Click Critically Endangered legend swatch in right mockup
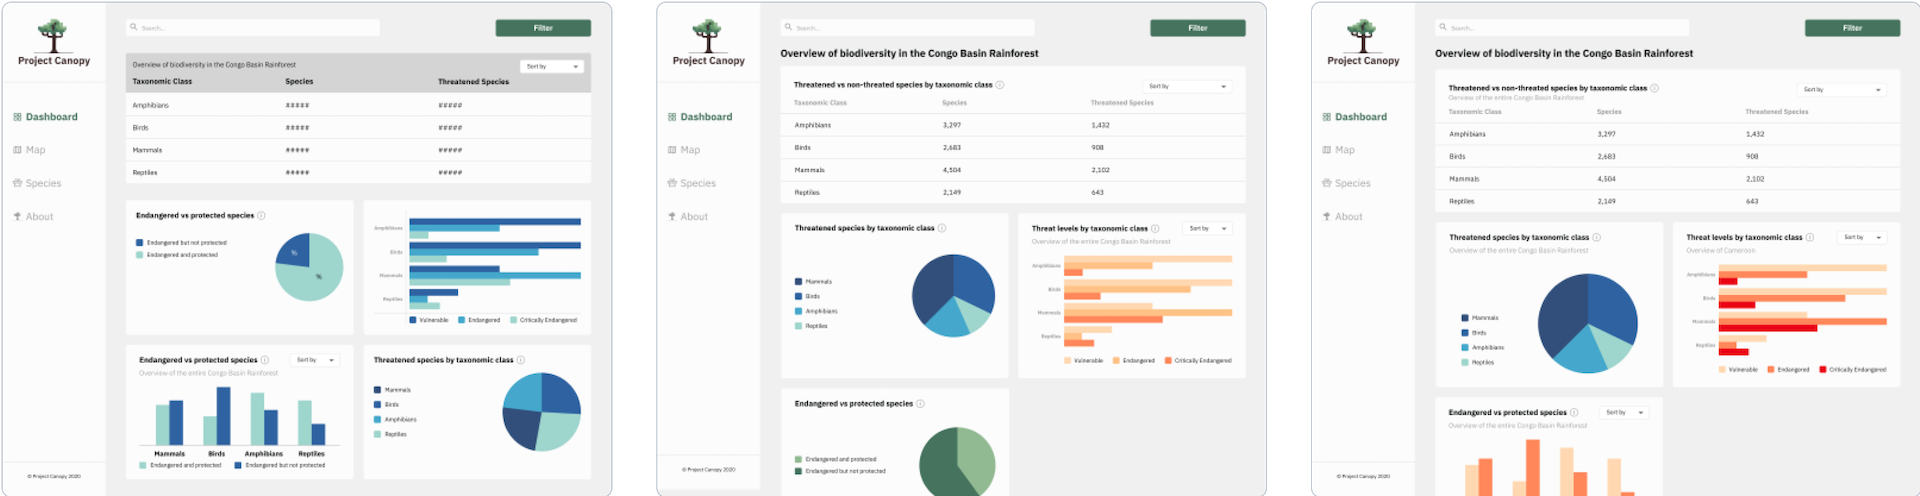The width and height of the screenshot is (1920, 496). coord(1823,369)
